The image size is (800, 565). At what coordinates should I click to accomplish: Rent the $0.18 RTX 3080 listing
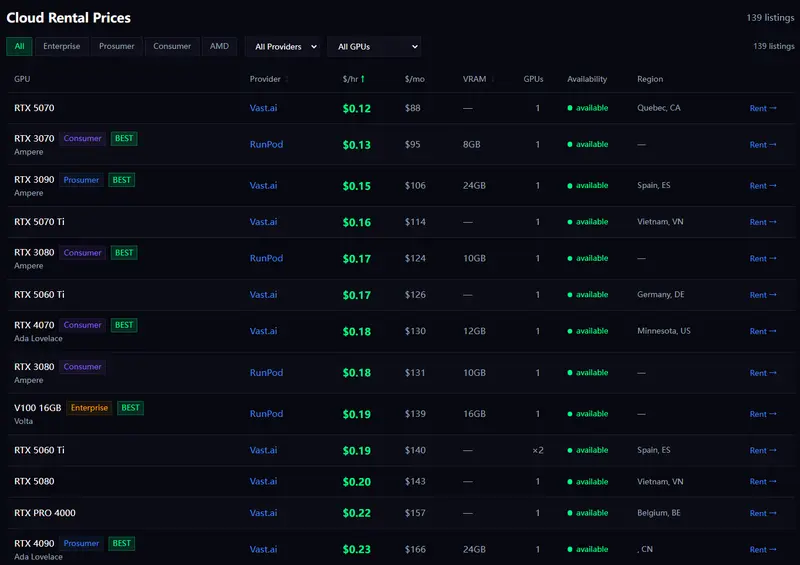click(763, 373)
